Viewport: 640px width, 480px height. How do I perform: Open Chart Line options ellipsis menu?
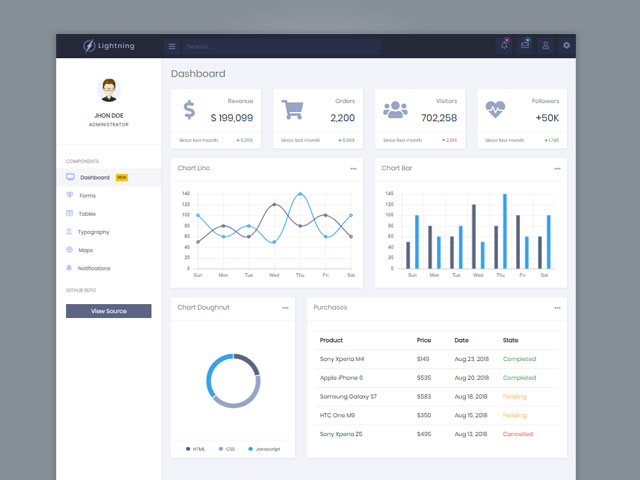353,169
